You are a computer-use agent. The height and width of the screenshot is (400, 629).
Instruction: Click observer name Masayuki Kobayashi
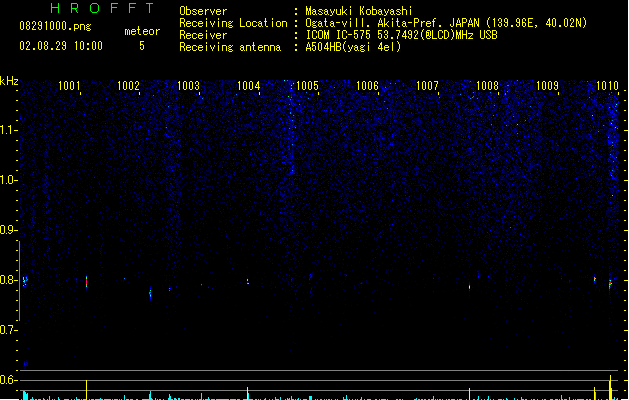click(x=359, y=11)
